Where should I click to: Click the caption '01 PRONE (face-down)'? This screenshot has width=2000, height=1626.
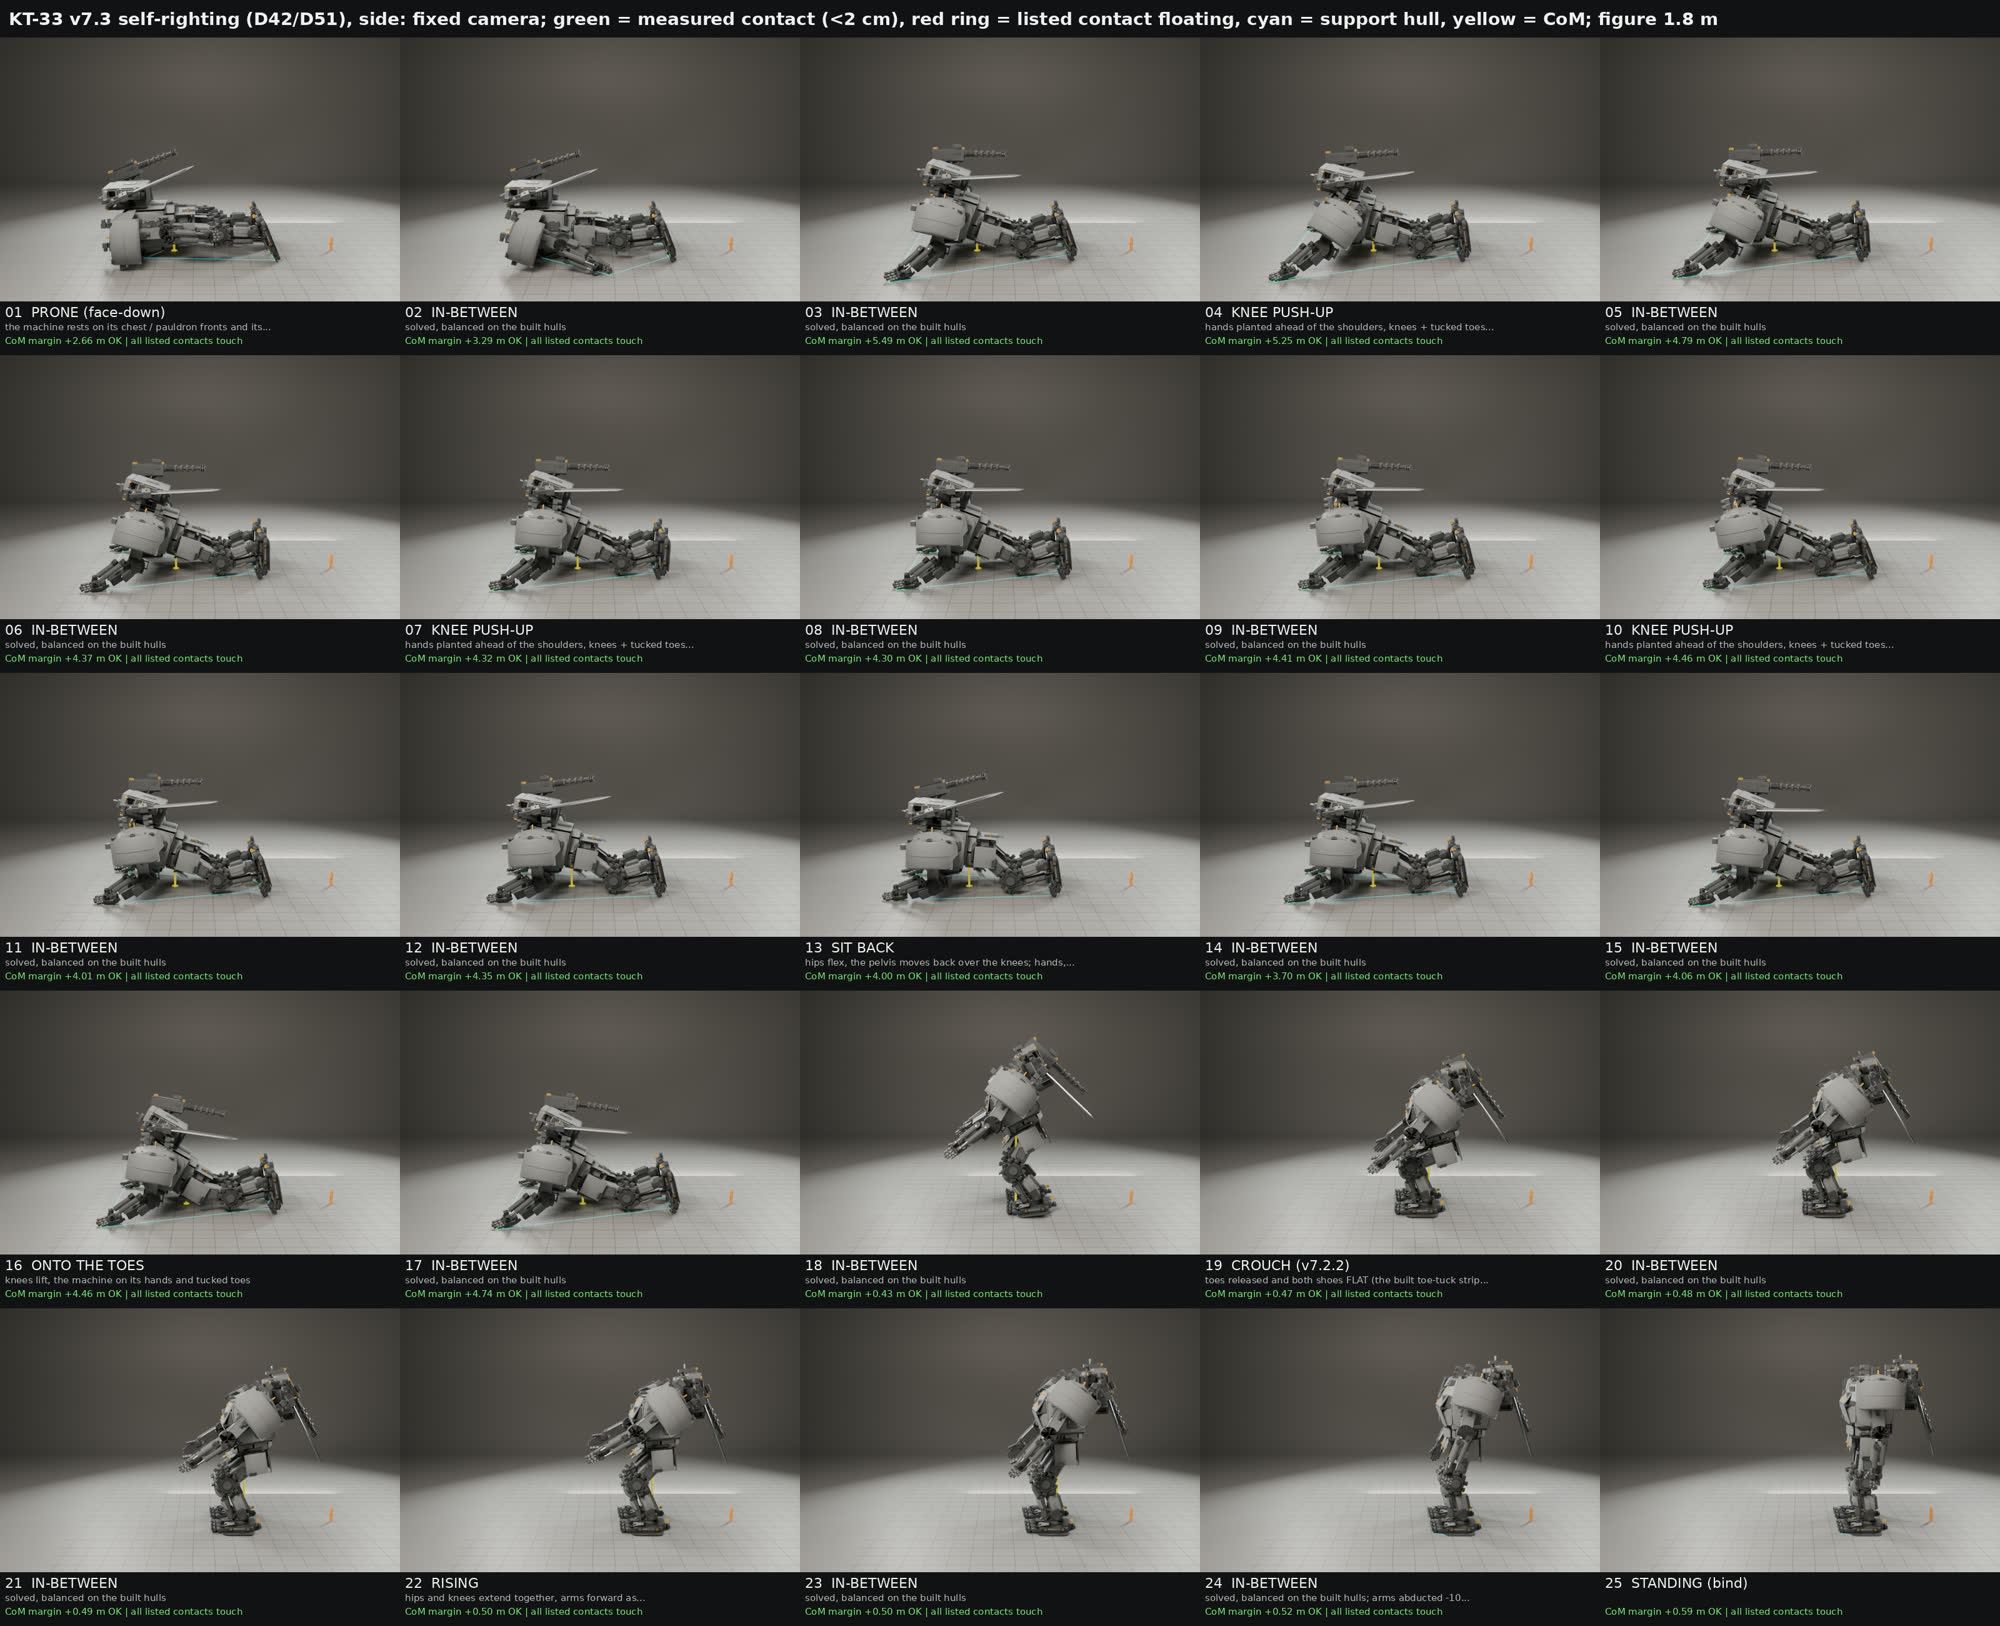click(x=85, y=312)
